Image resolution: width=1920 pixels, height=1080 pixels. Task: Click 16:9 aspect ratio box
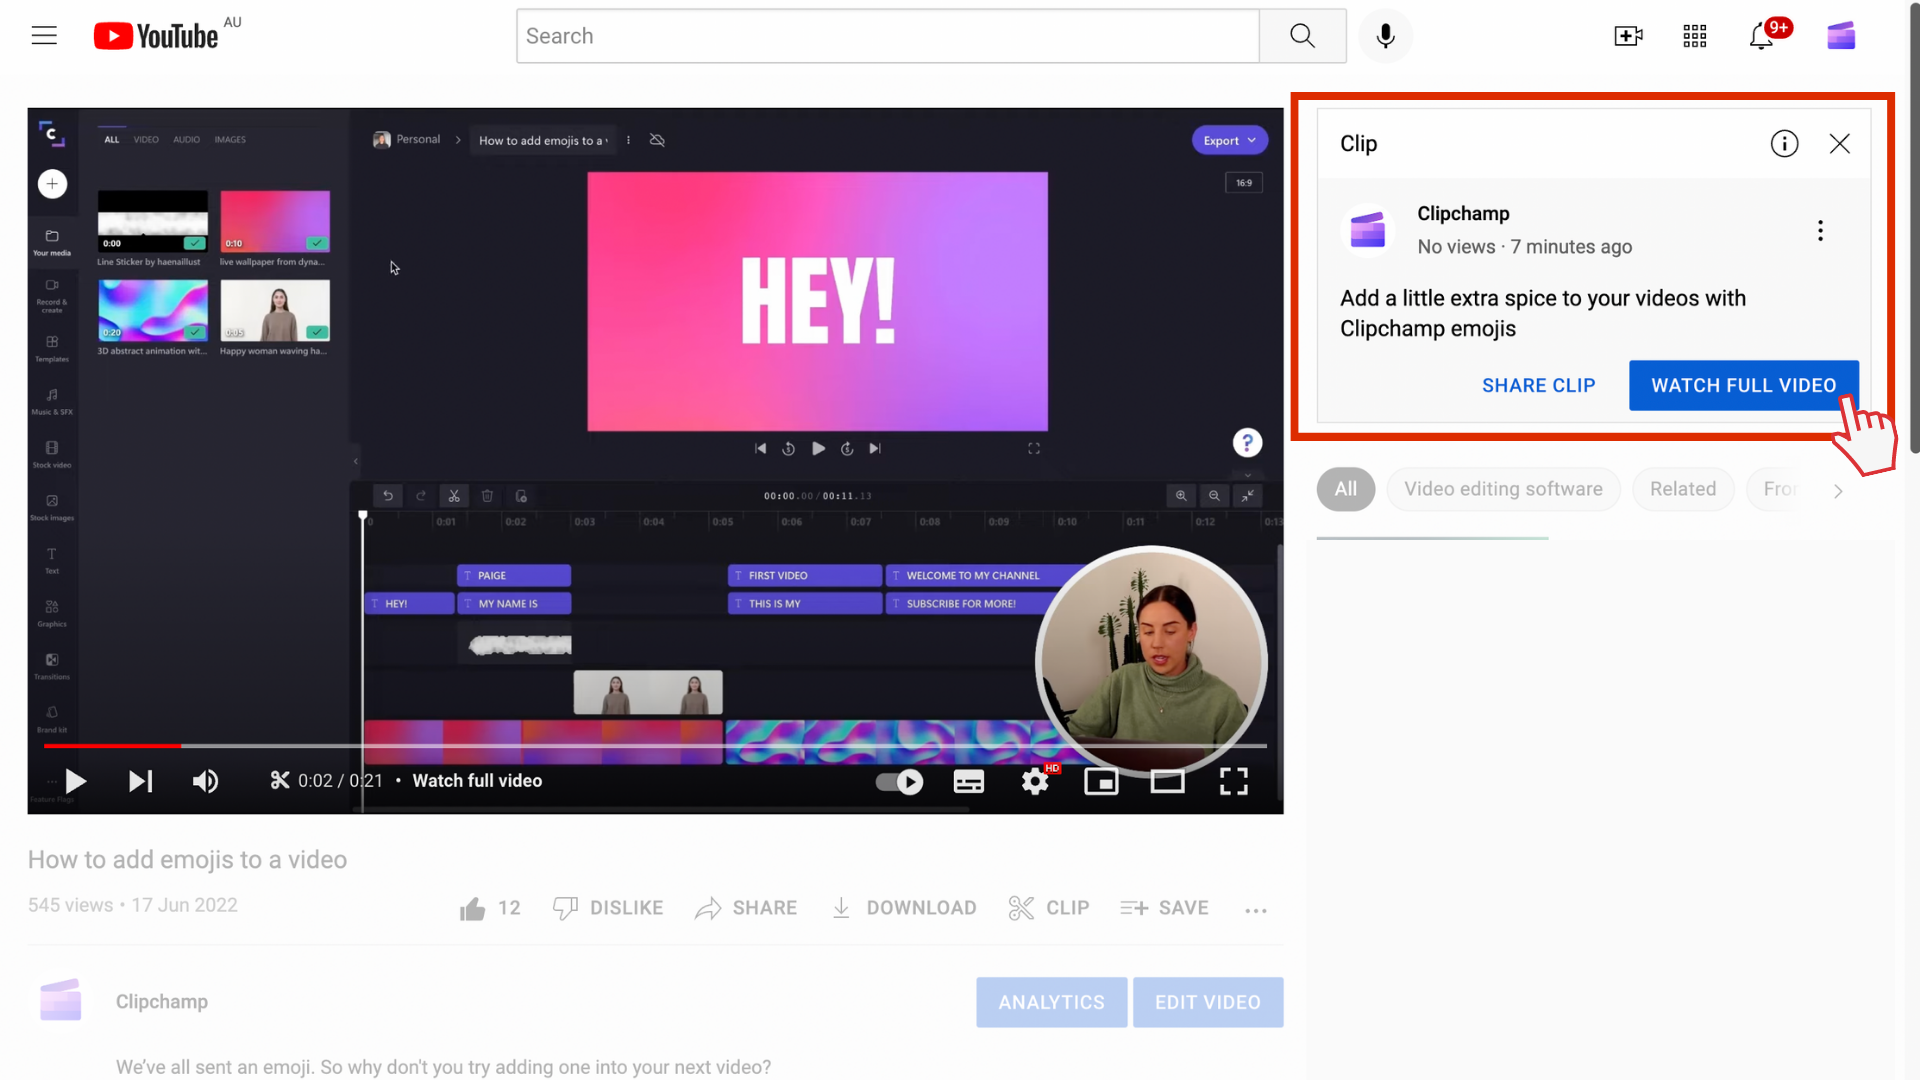pyautogui.click(x=1244, y=183)
